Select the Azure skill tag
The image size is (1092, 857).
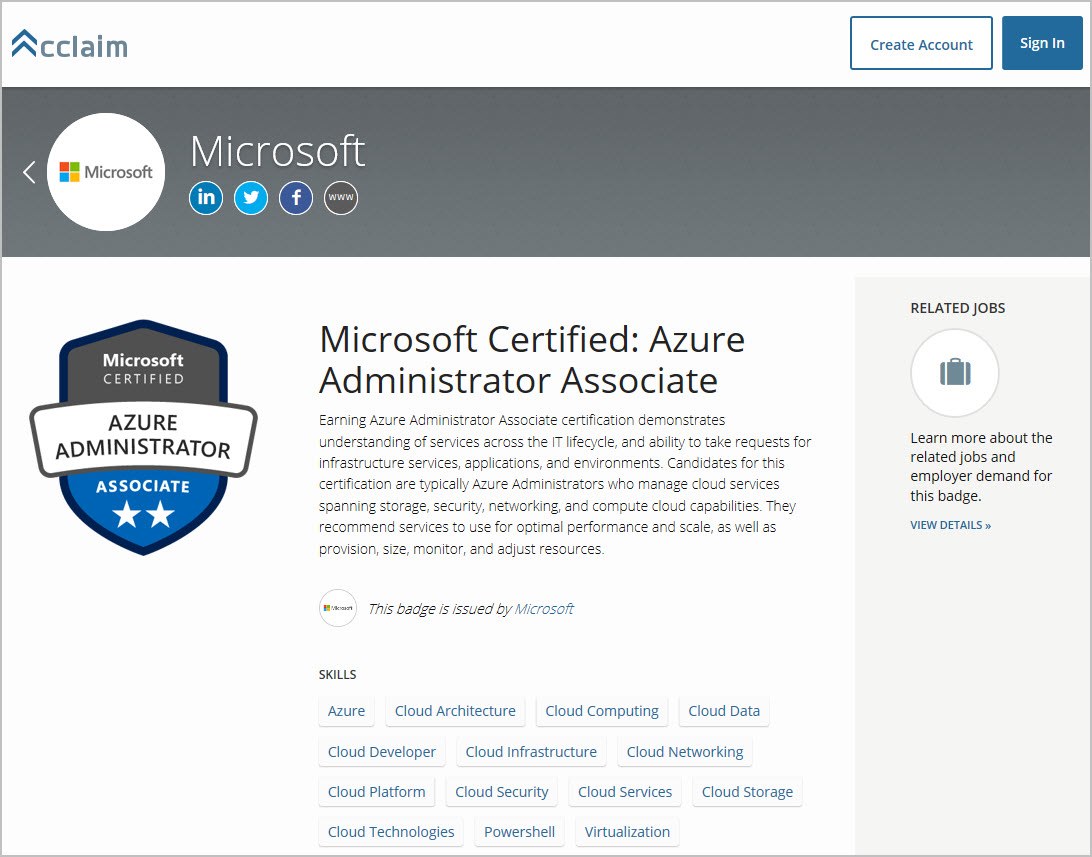pos(346,711)
